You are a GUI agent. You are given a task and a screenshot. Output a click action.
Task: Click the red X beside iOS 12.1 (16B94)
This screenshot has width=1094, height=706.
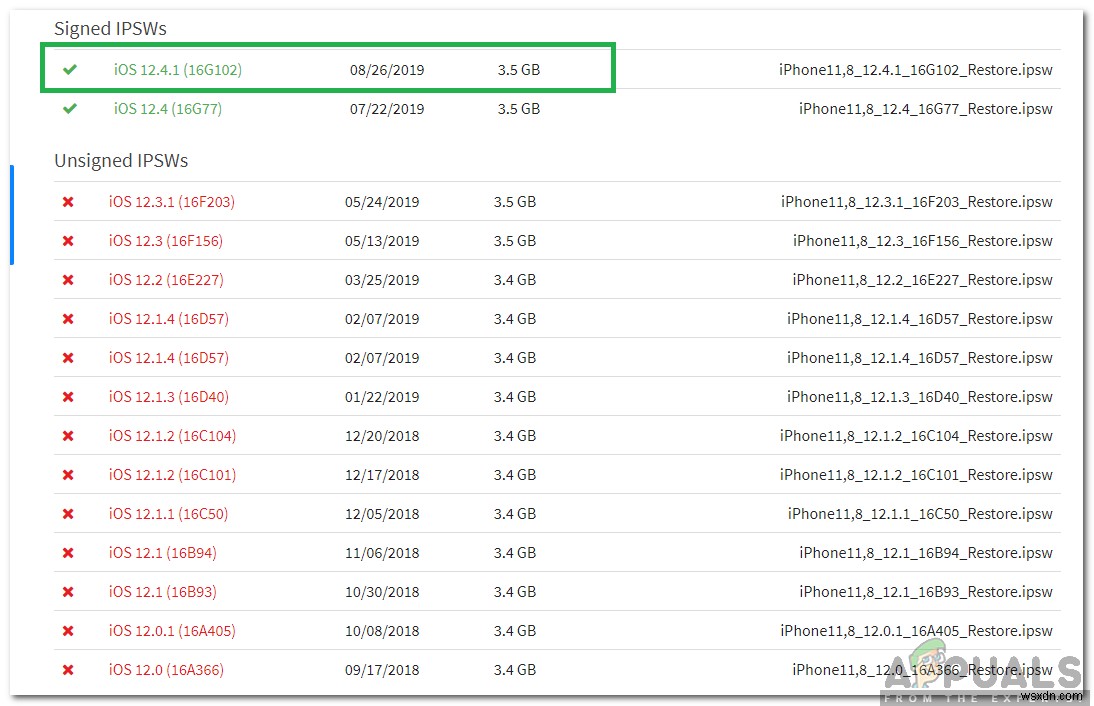pyautogui.click(x=68, y=553)
